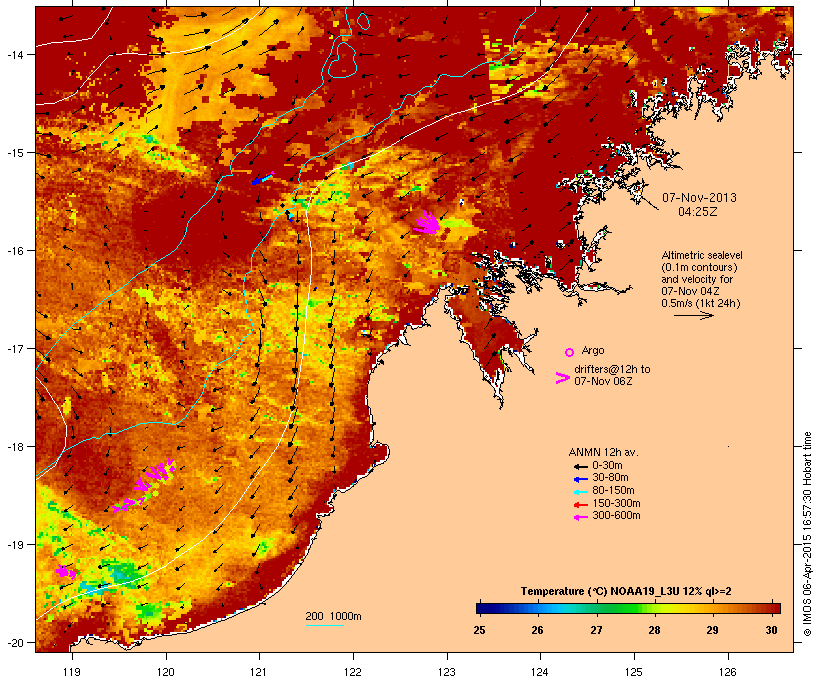Click the '30-80m' depth label
Screen dimensions: 820x680
point(610,478)
